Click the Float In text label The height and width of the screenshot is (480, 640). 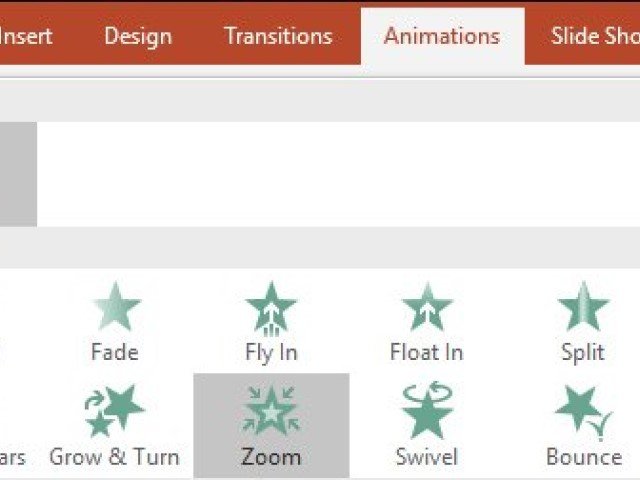pyautogui.click(x=427, y=352)
